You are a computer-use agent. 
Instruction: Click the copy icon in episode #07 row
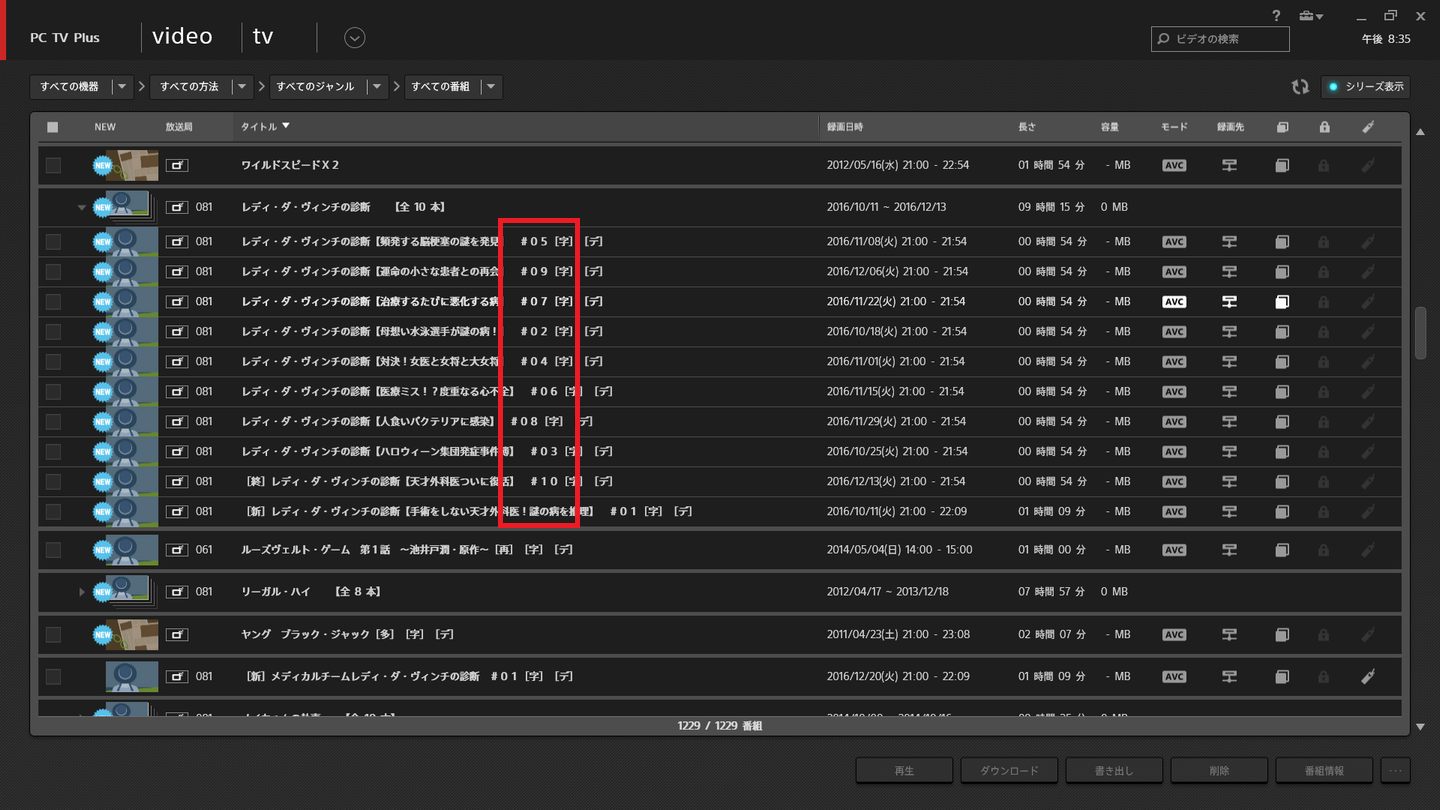point(1282,302)
